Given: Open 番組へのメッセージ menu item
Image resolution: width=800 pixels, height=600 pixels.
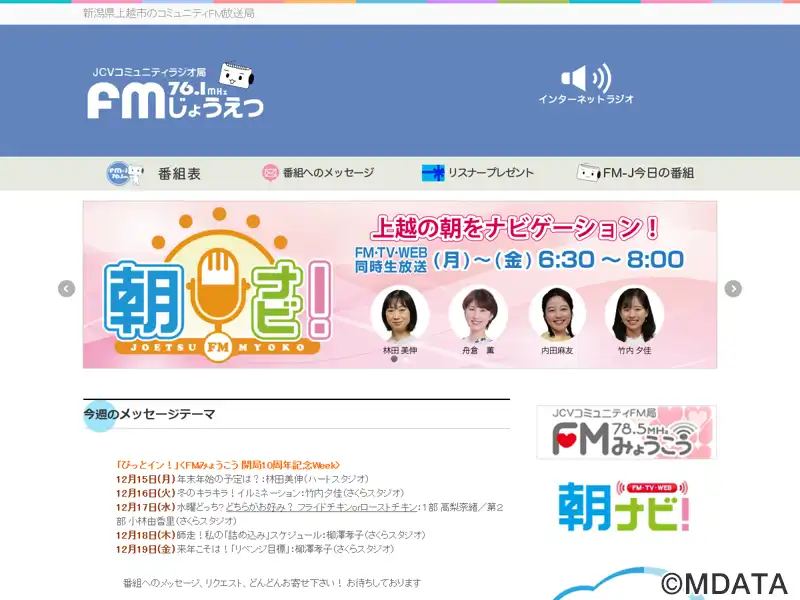Looking at the screenshot, I should click(x=328, y=172).
